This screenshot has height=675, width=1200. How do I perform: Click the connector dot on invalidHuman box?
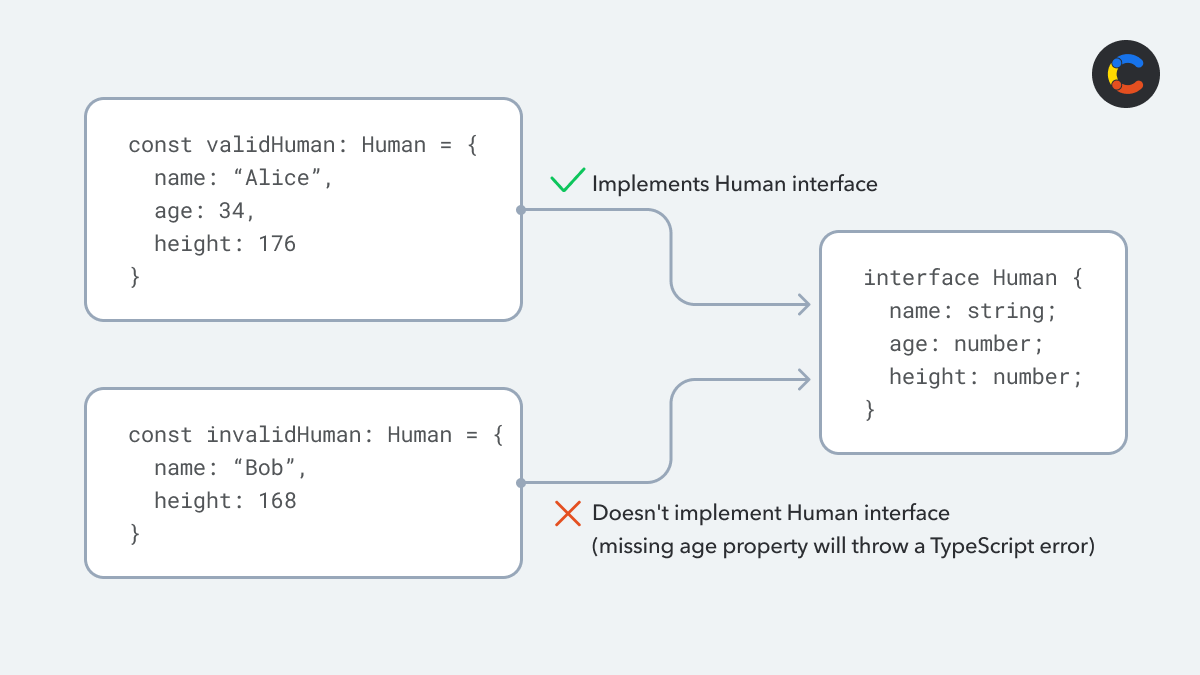(521, 483)
